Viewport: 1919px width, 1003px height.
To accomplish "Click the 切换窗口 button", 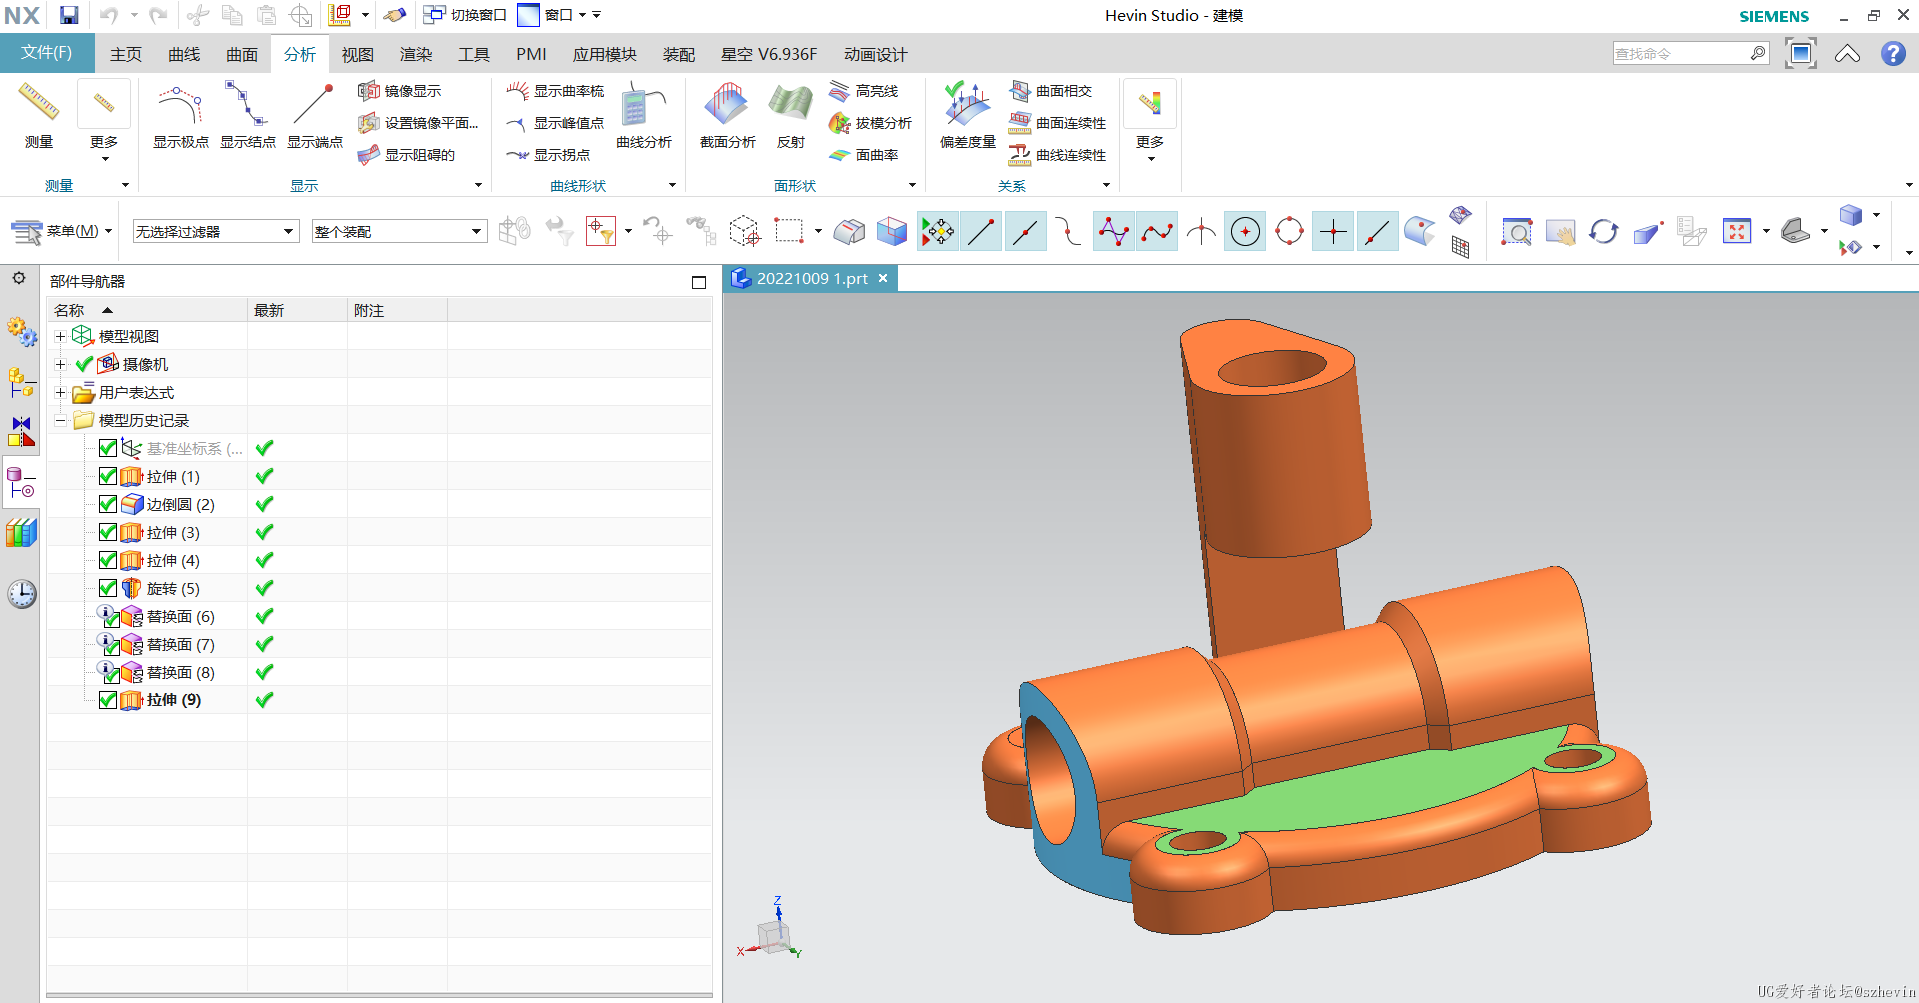I will coord(465,15).
